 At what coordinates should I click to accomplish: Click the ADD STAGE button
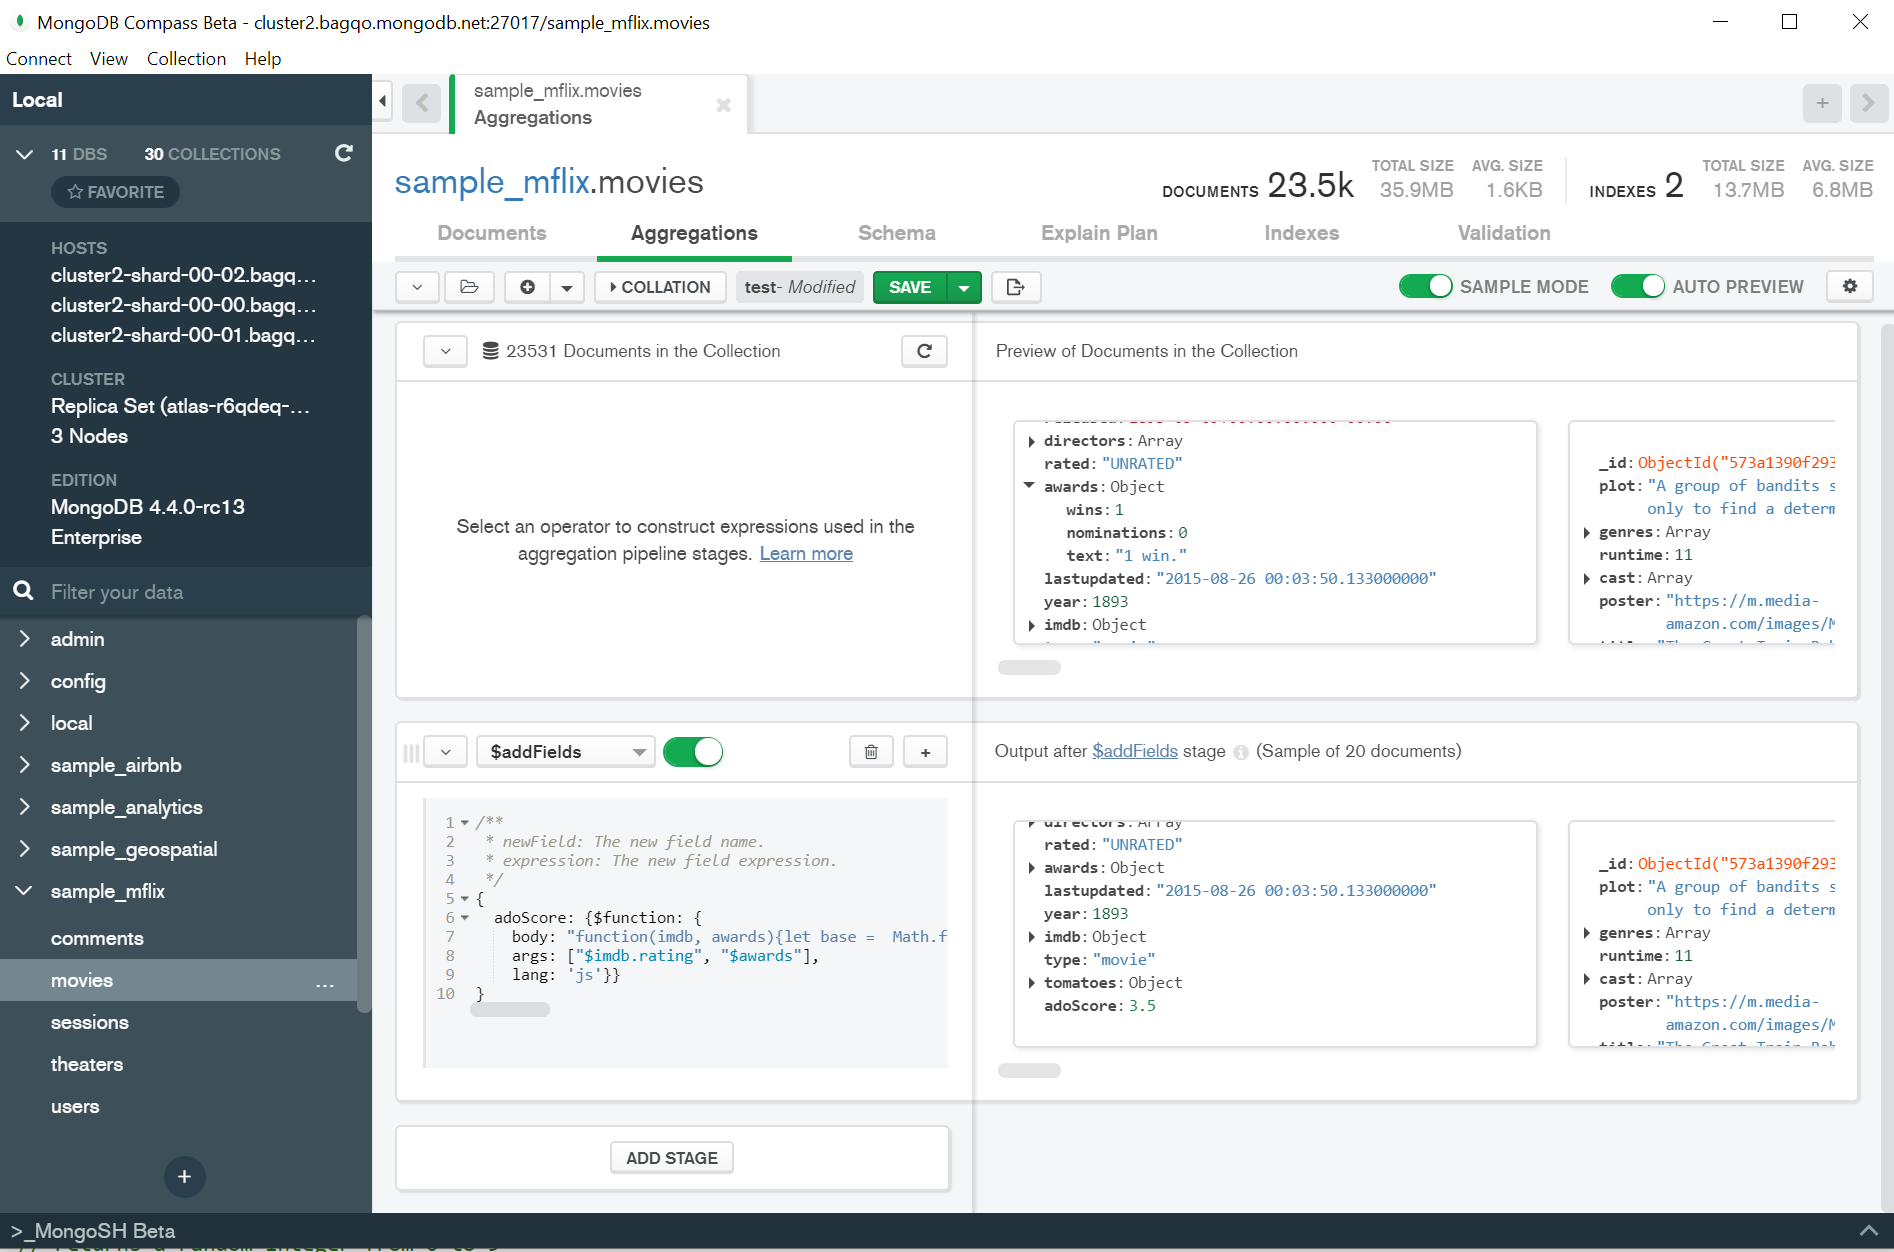coord(672,1158)
